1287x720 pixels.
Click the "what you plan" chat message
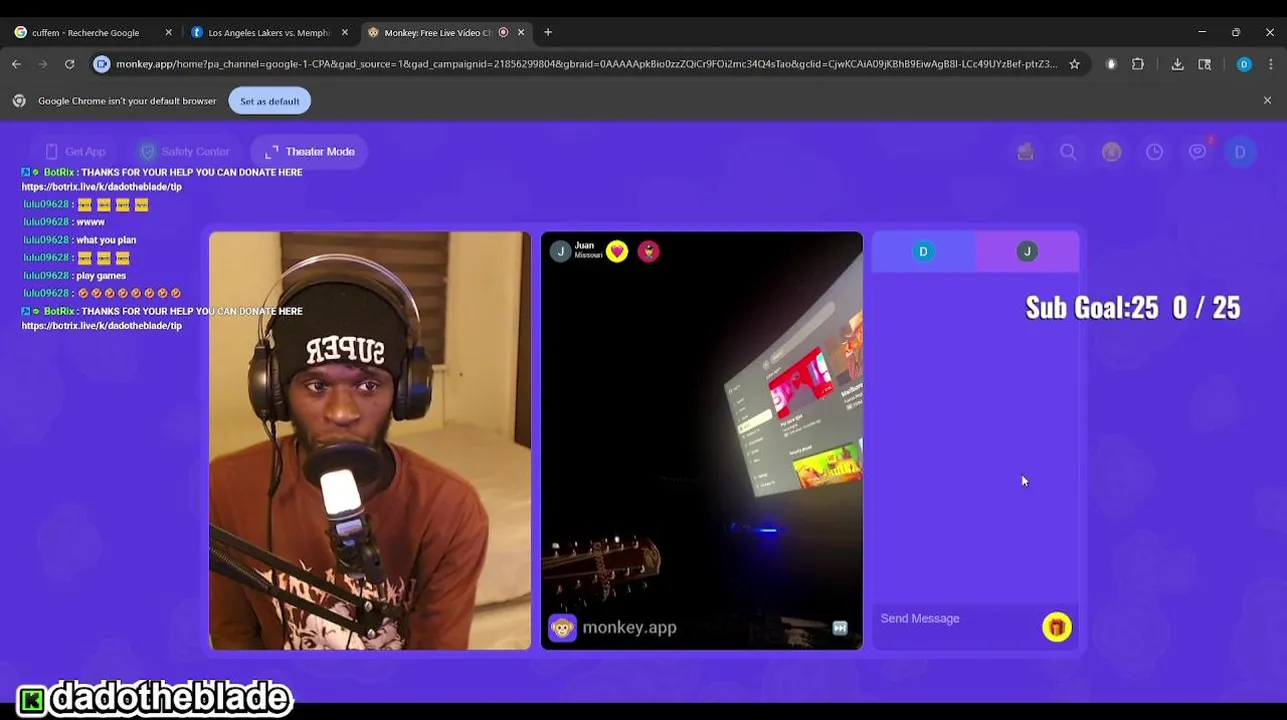click(x=106, y=240)
